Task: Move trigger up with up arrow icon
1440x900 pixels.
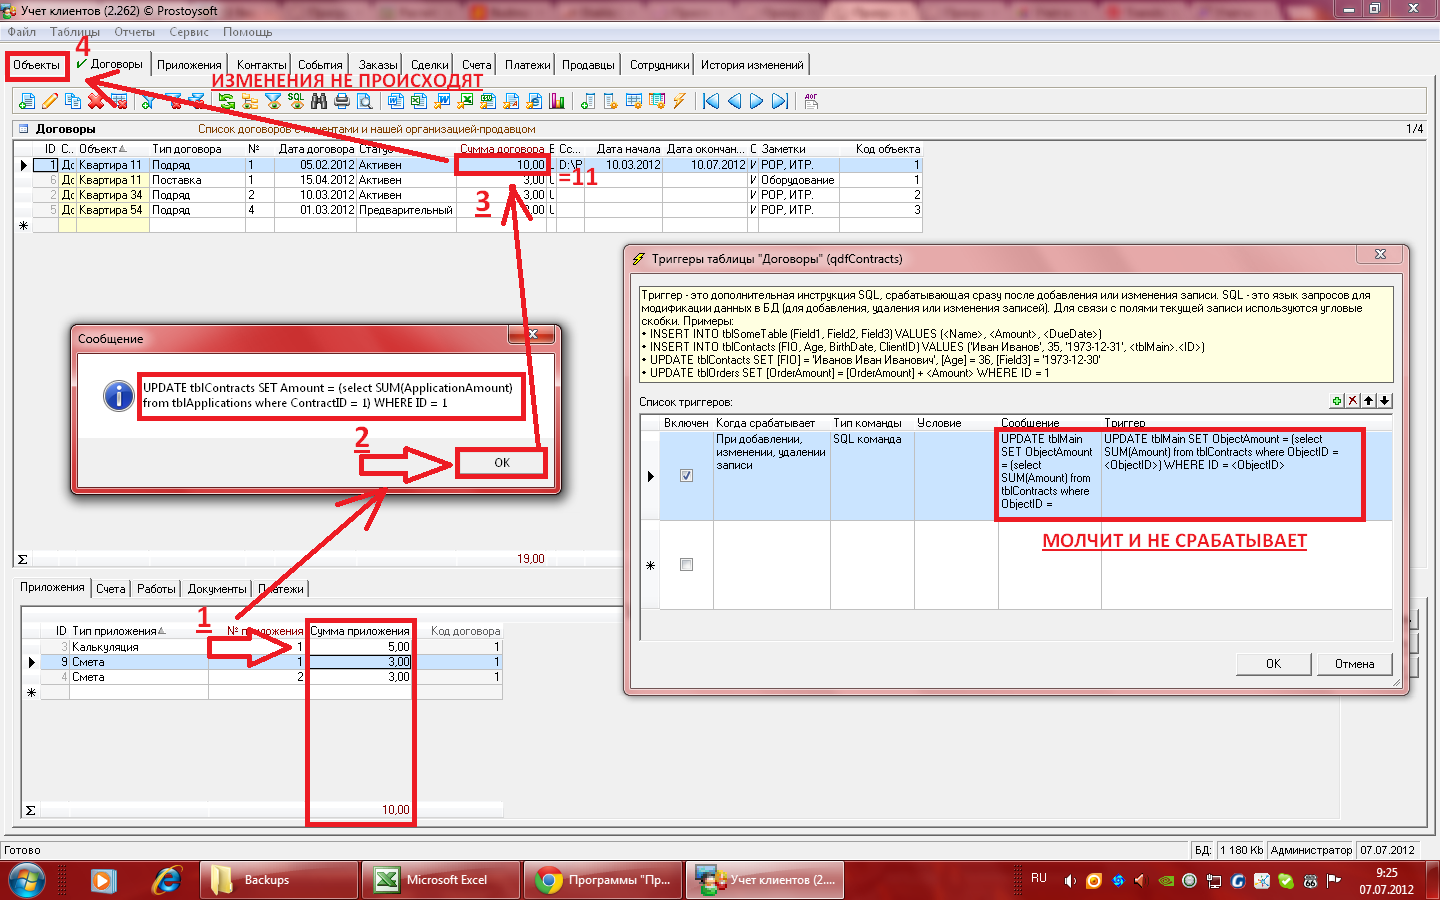Action: [1369, 401]
